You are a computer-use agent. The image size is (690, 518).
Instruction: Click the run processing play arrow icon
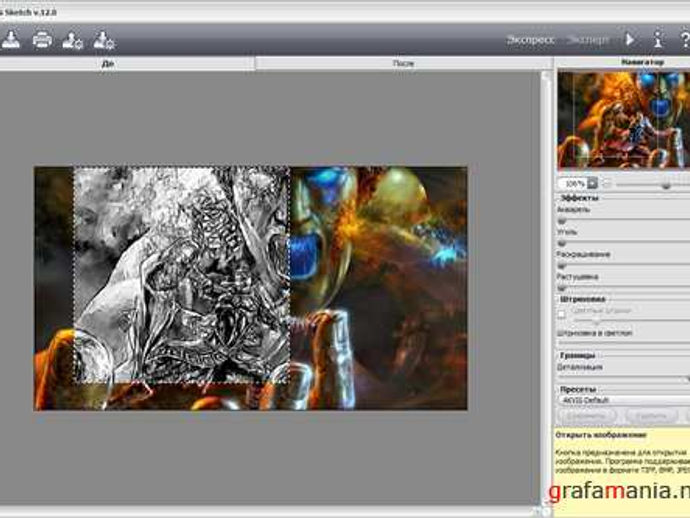630,40
